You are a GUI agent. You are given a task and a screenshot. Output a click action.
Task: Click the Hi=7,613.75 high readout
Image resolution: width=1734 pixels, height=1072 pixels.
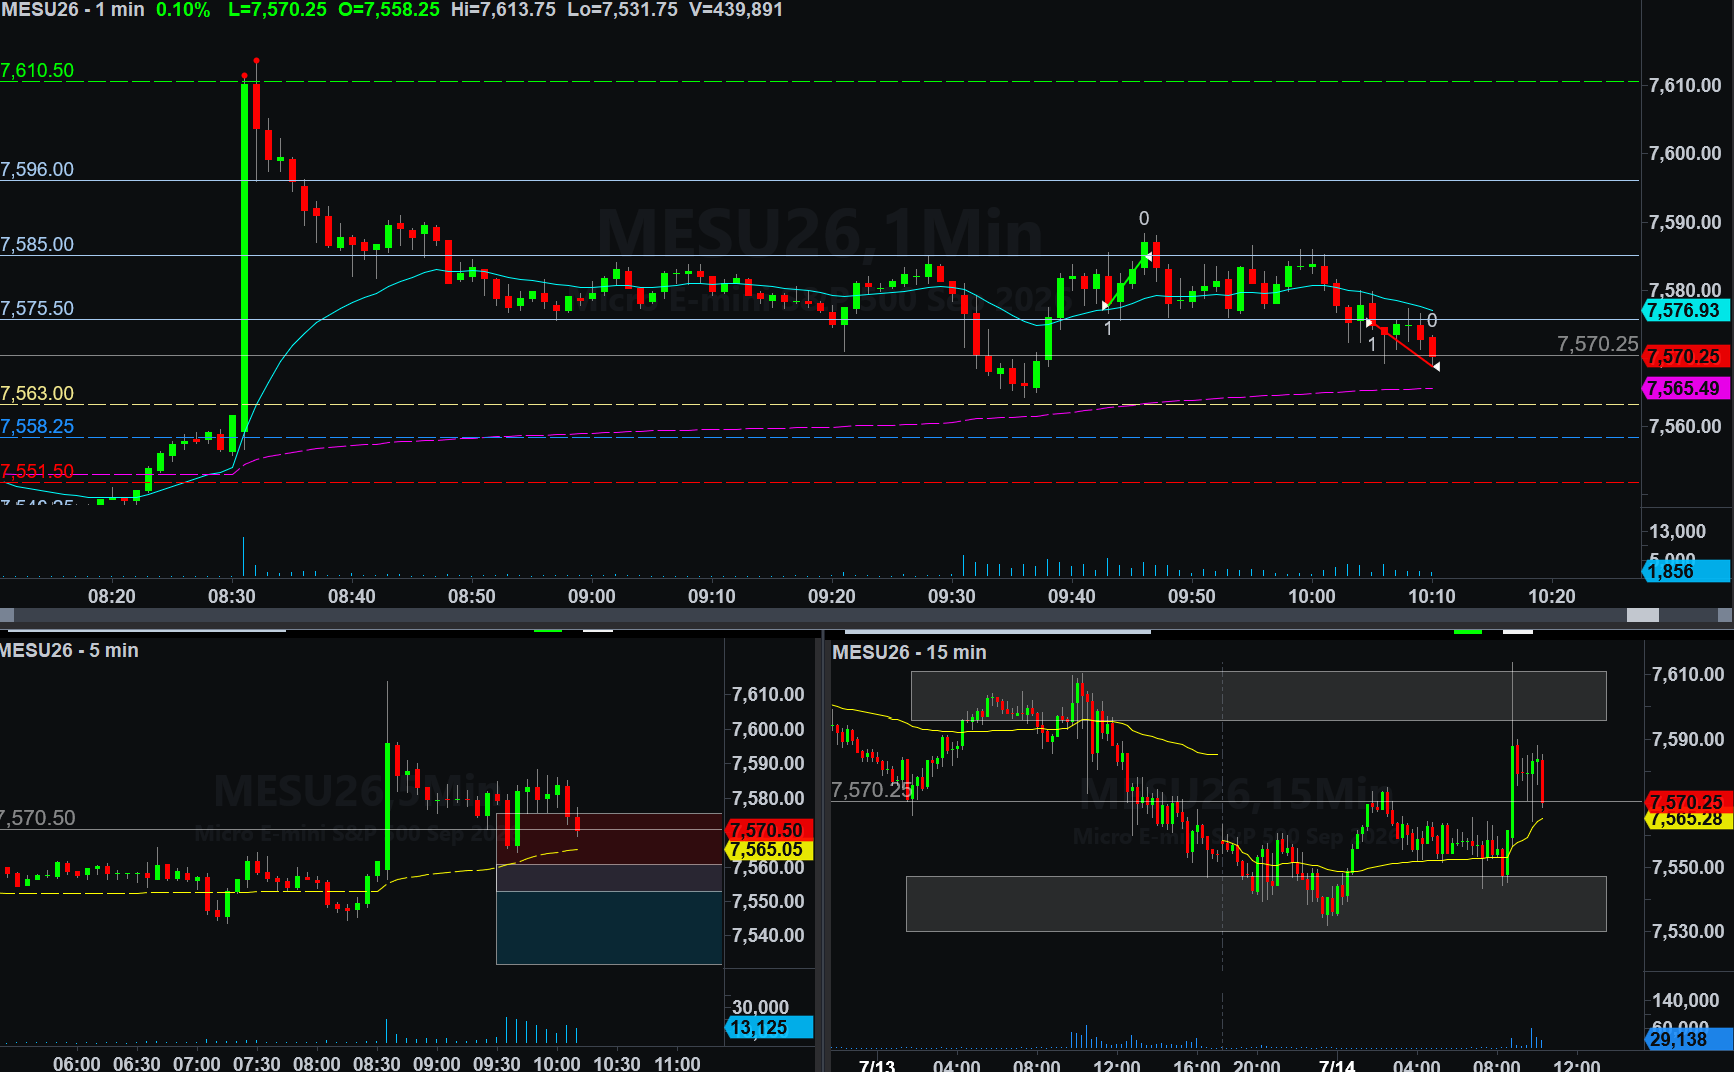(503, 10)
